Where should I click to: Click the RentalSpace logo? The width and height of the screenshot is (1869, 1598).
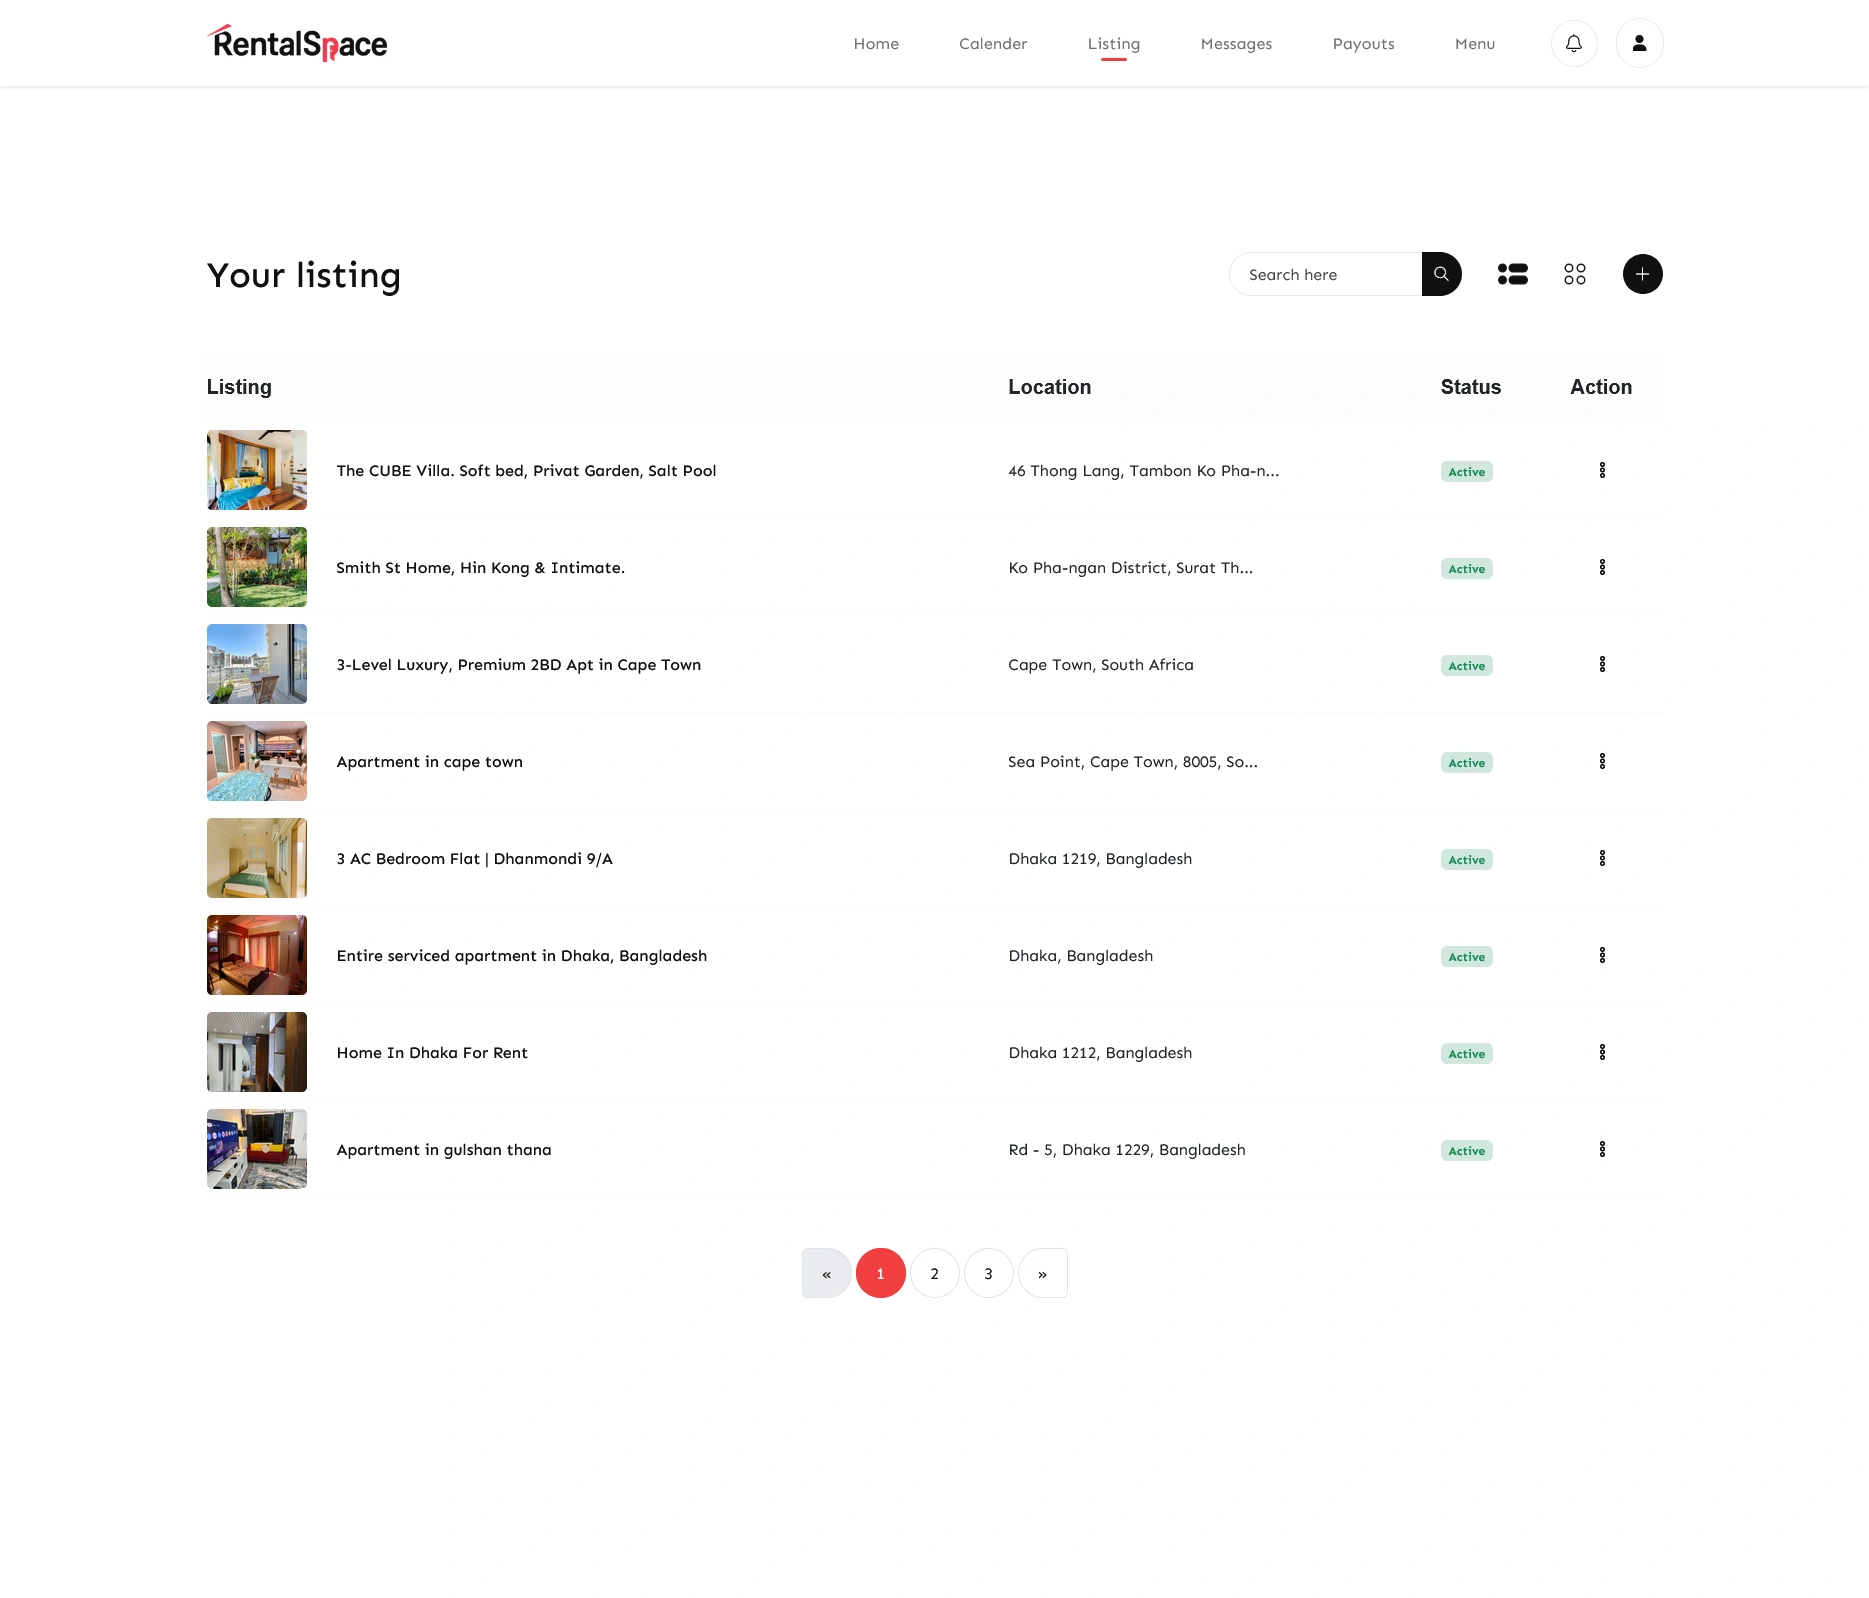[x=298, y=44]
